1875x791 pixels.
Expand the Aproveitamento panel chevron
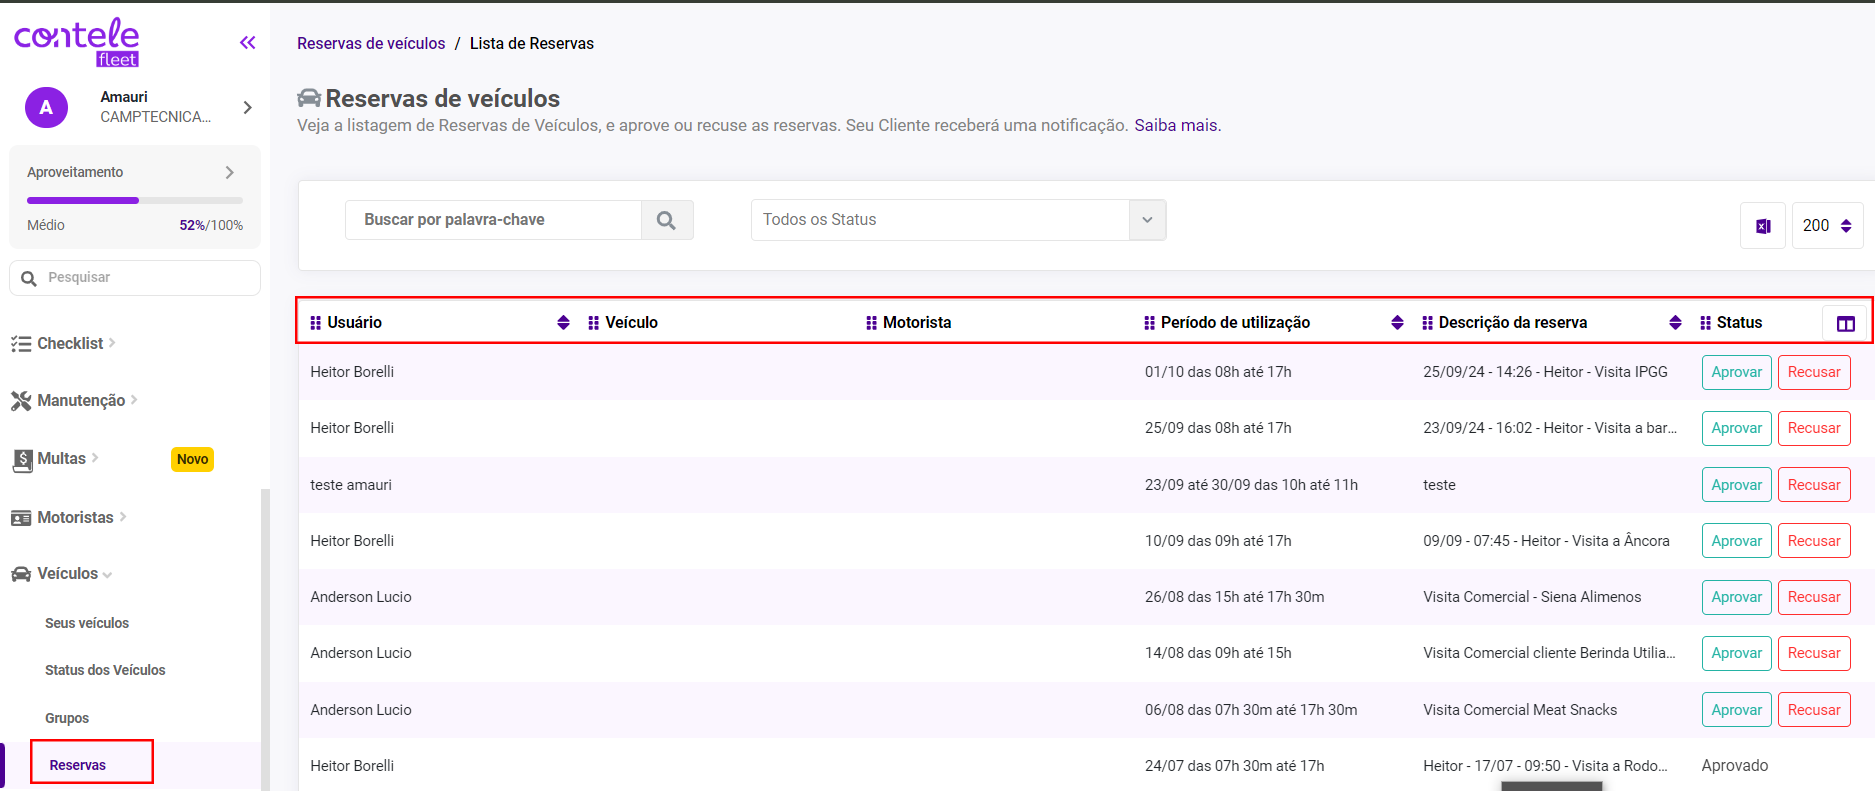[230, 172]
